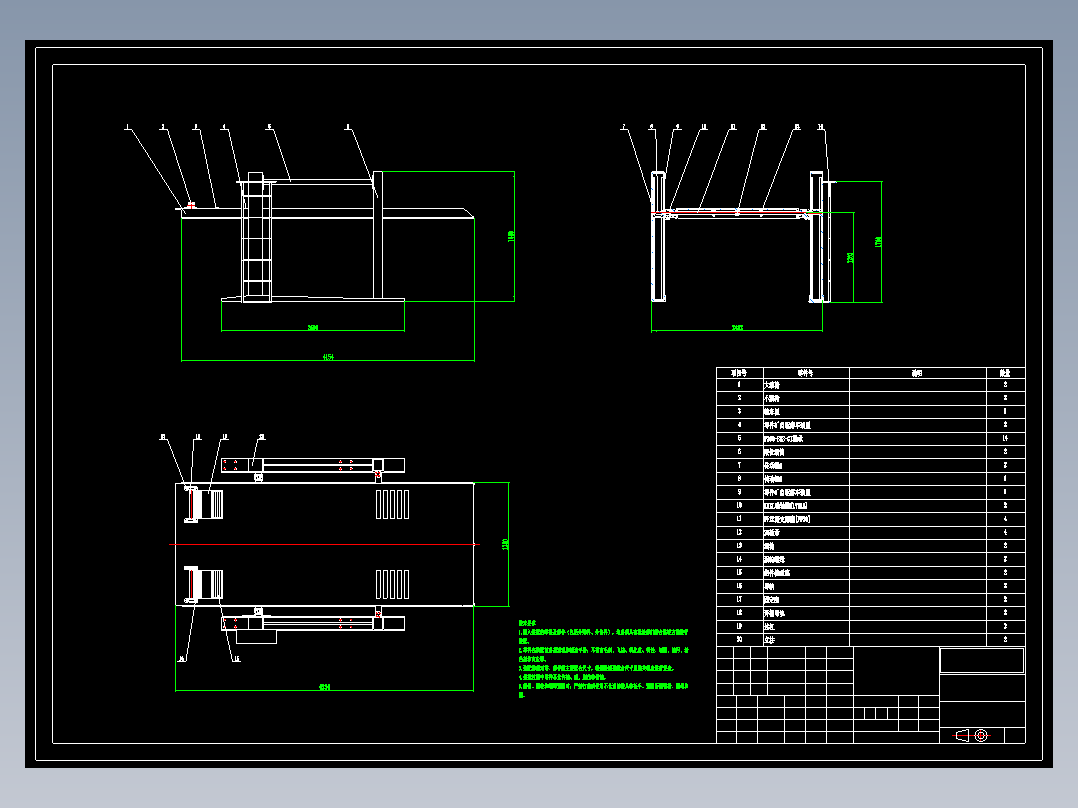Screen dimensions: 1078x808
Task: Select callout number 1 above the side elevation
Action: [126, 127]
